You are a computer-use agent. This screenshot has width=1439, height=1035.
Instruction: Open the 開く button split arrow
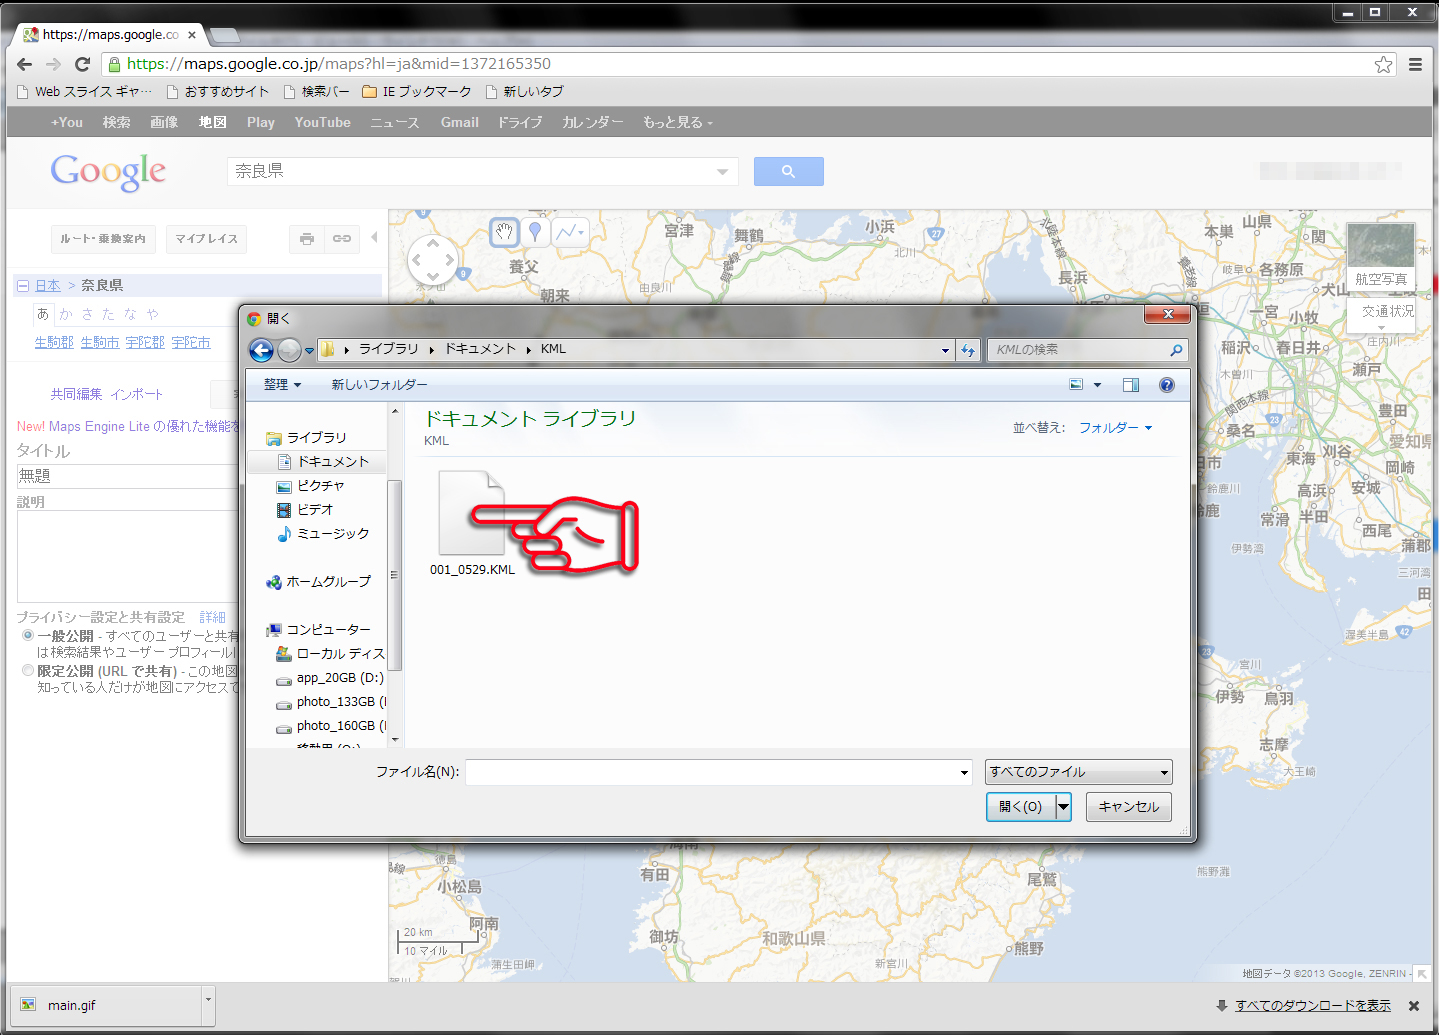click(x=1063, y=806)
